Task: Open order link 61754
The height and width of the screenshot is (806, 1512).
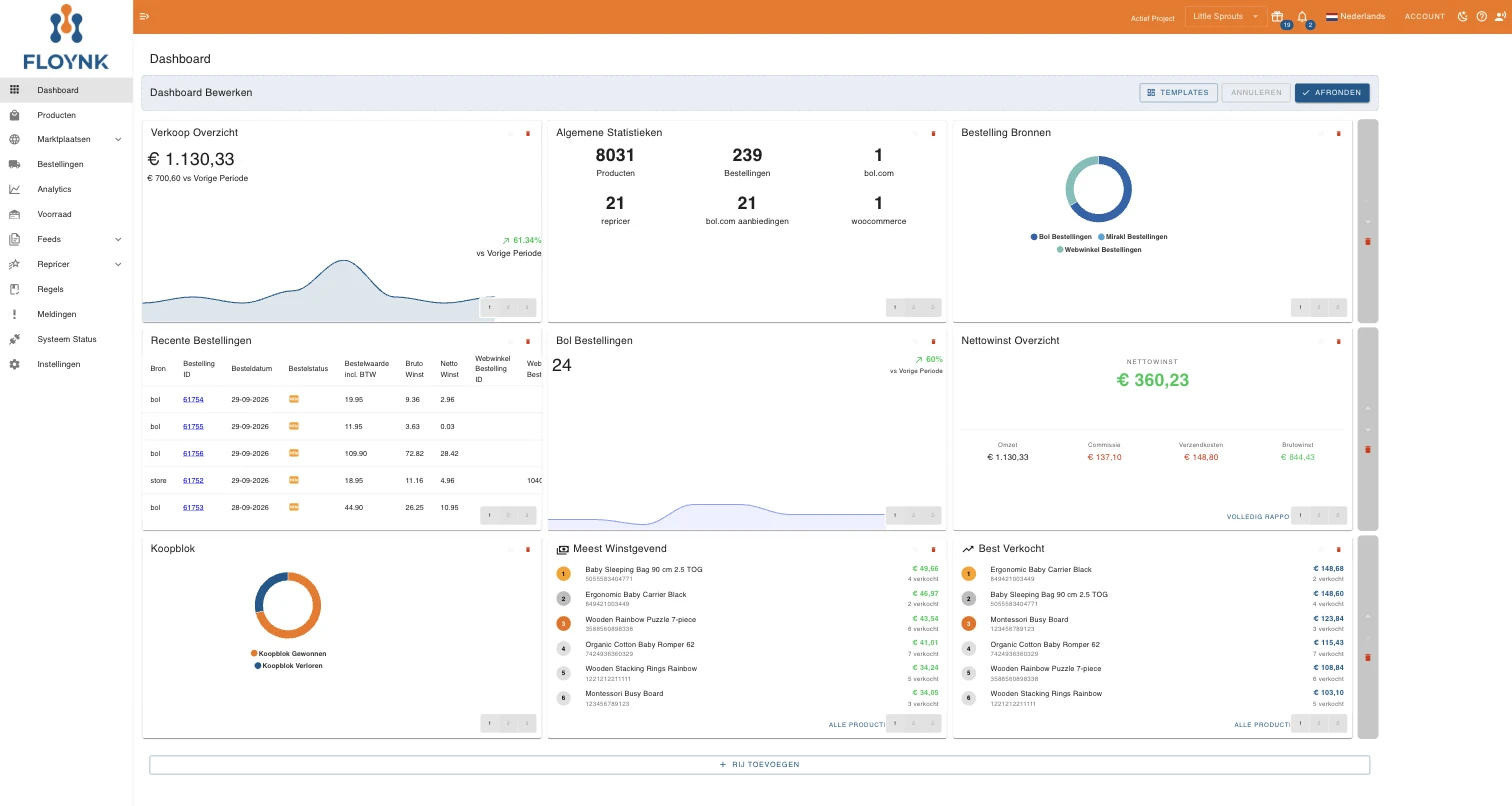Action: coord(193,400)
